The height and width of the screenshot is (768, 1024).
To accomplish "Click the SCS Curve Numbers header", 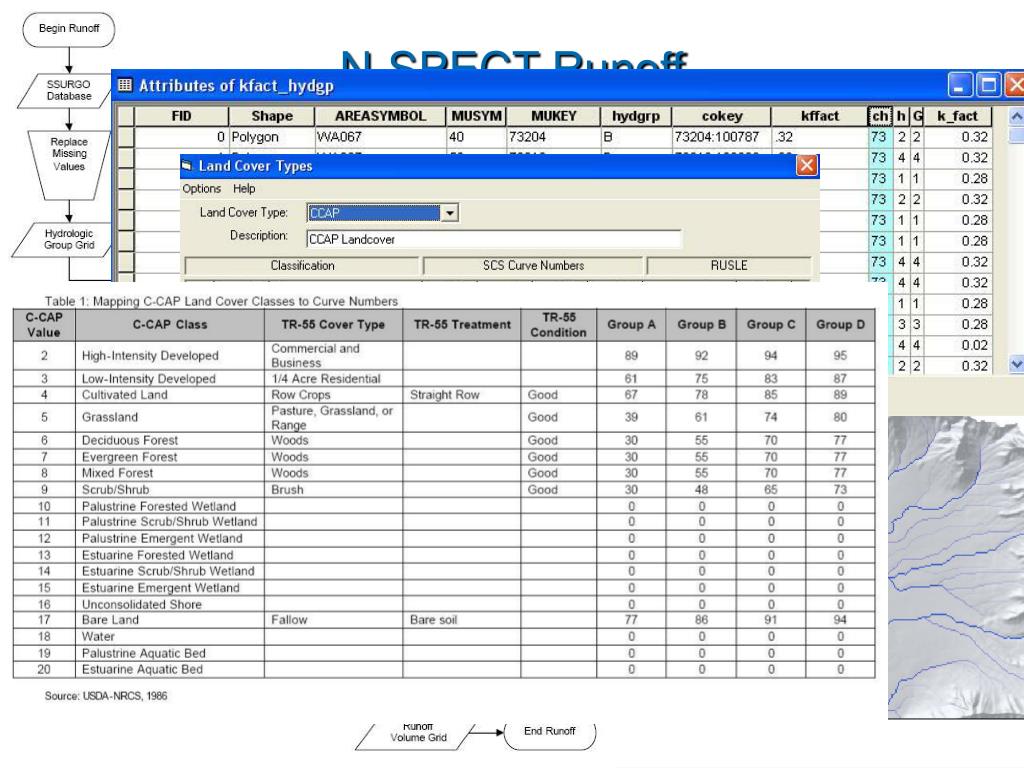I will tap(534, 266).
